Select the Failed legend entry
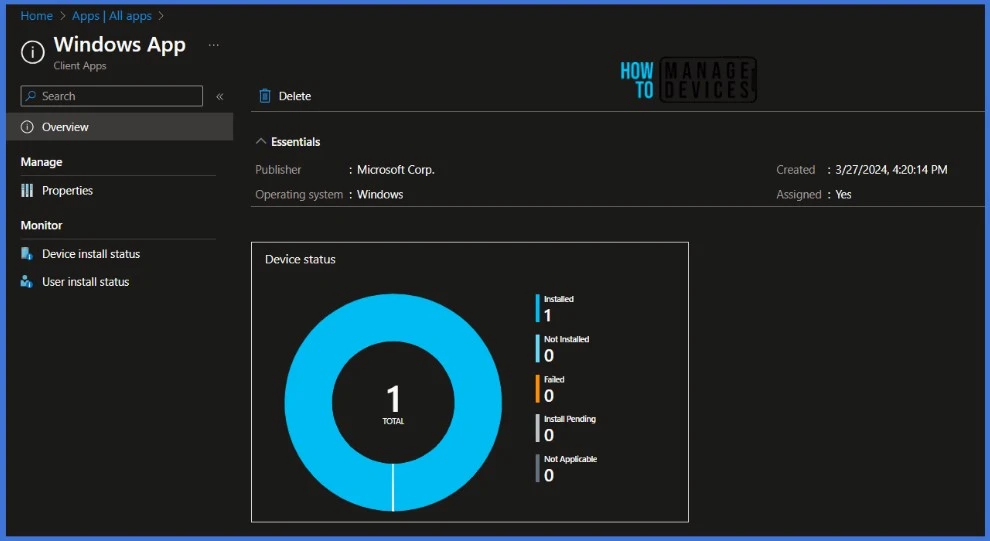990x541 pixels. click(551, 388)
